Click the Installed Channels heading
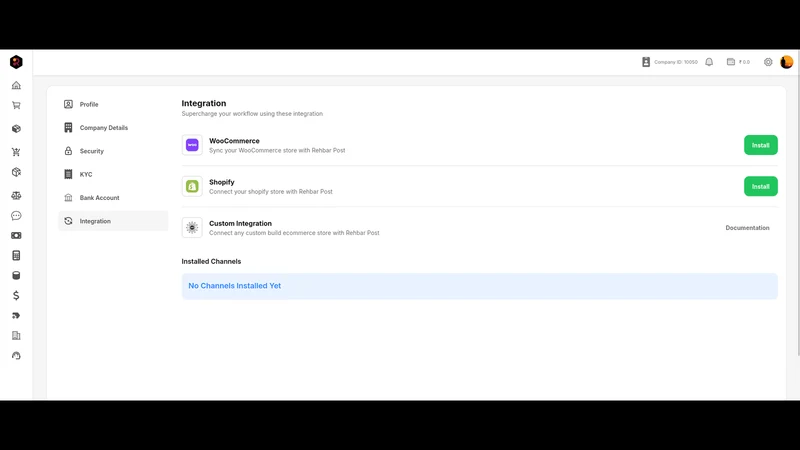 [x=211, y=261]
